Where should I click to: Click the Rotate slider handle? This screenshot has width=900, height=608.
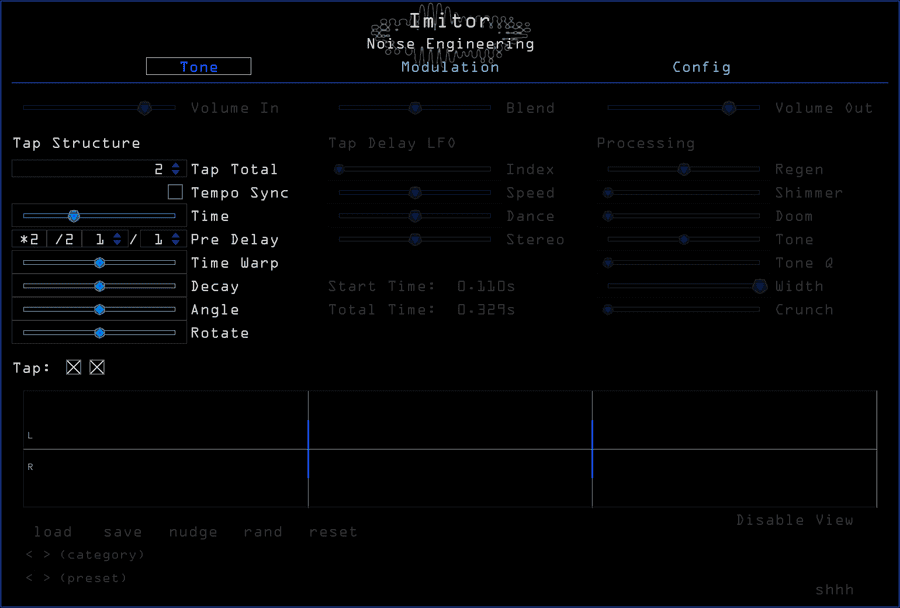coord(99,332)
